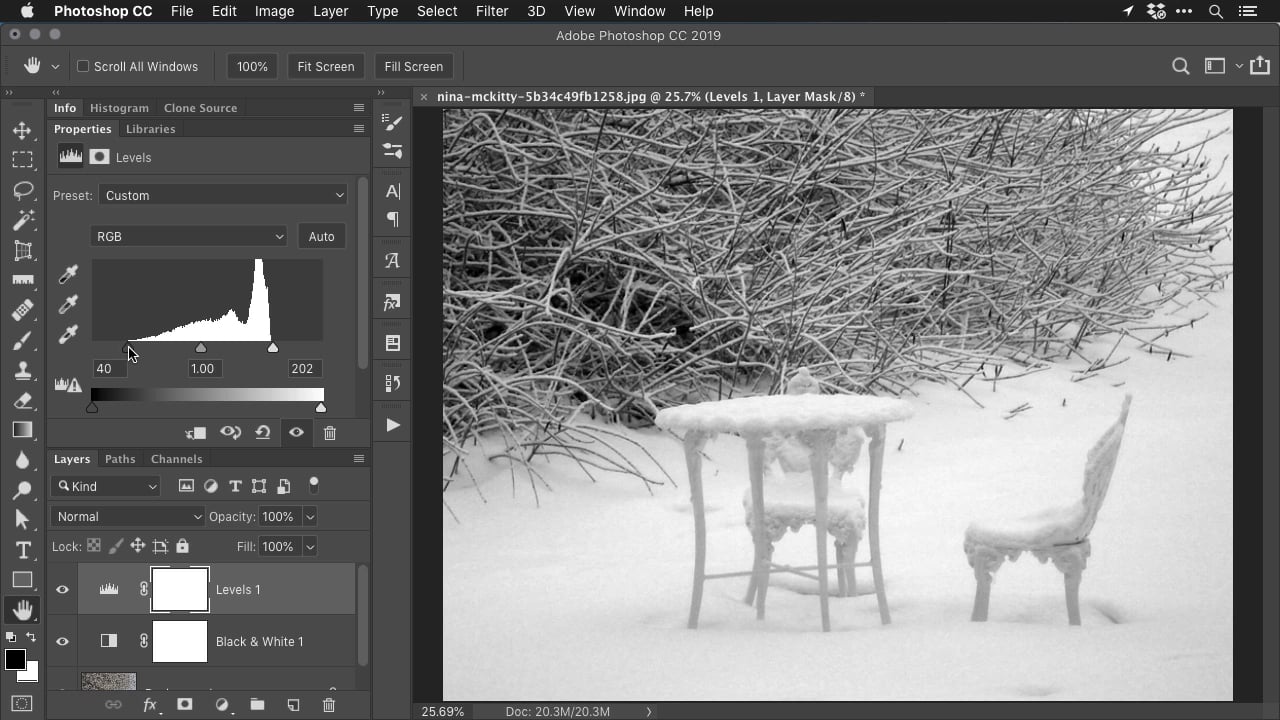Open the Brushes panel icon
The width and height of the screenshot is (1280, 720).
[392, 122]
